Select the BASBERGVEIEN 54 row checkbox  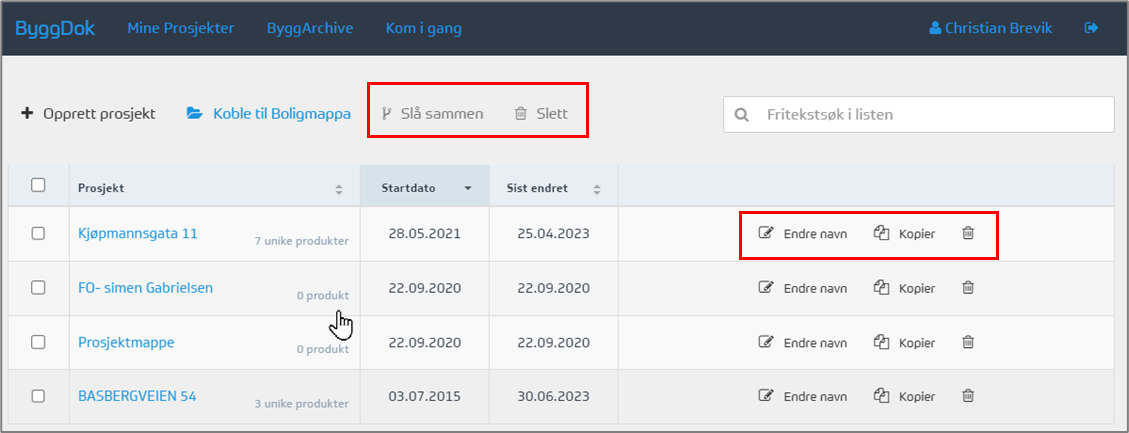pyautogui.click(x=38, y=396)
